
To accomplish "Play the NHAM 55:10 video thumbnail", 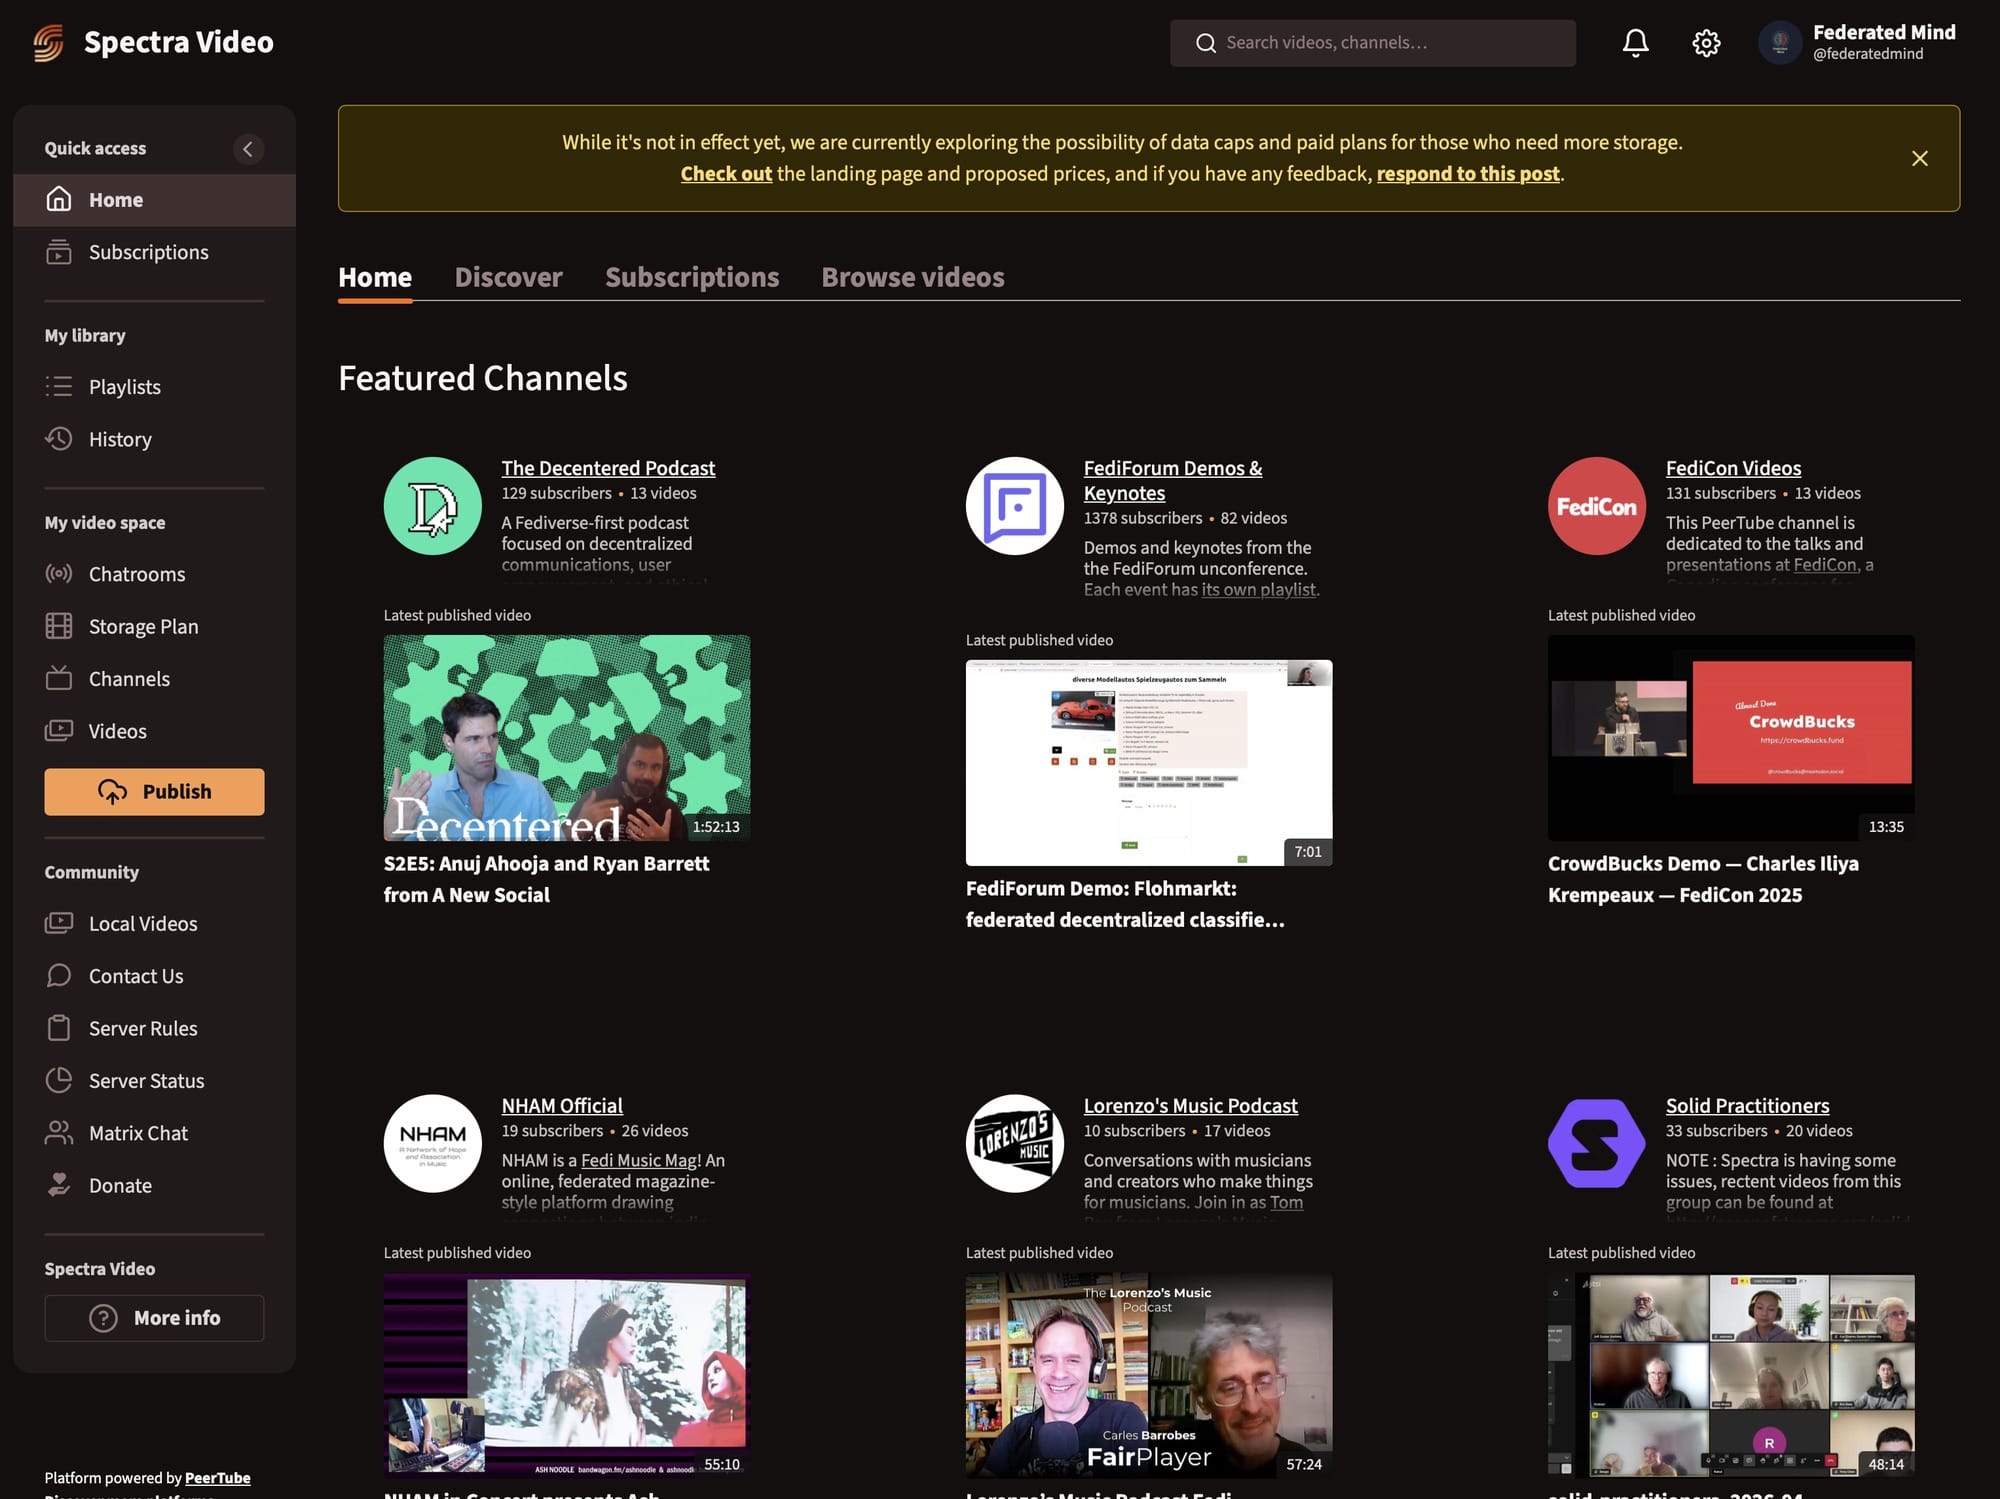I will pyautogui.click(x=567, y=1375).
